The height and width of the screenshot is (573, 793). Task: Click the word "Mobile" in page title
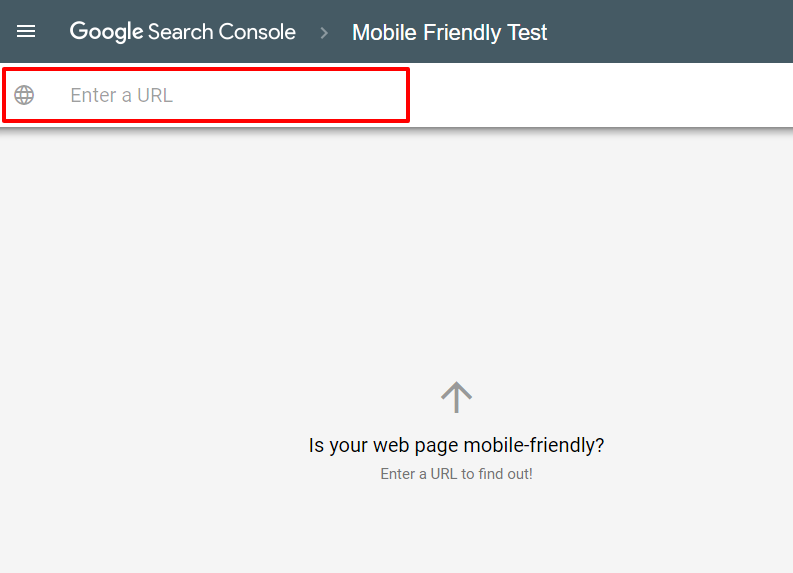coord(383,32)
